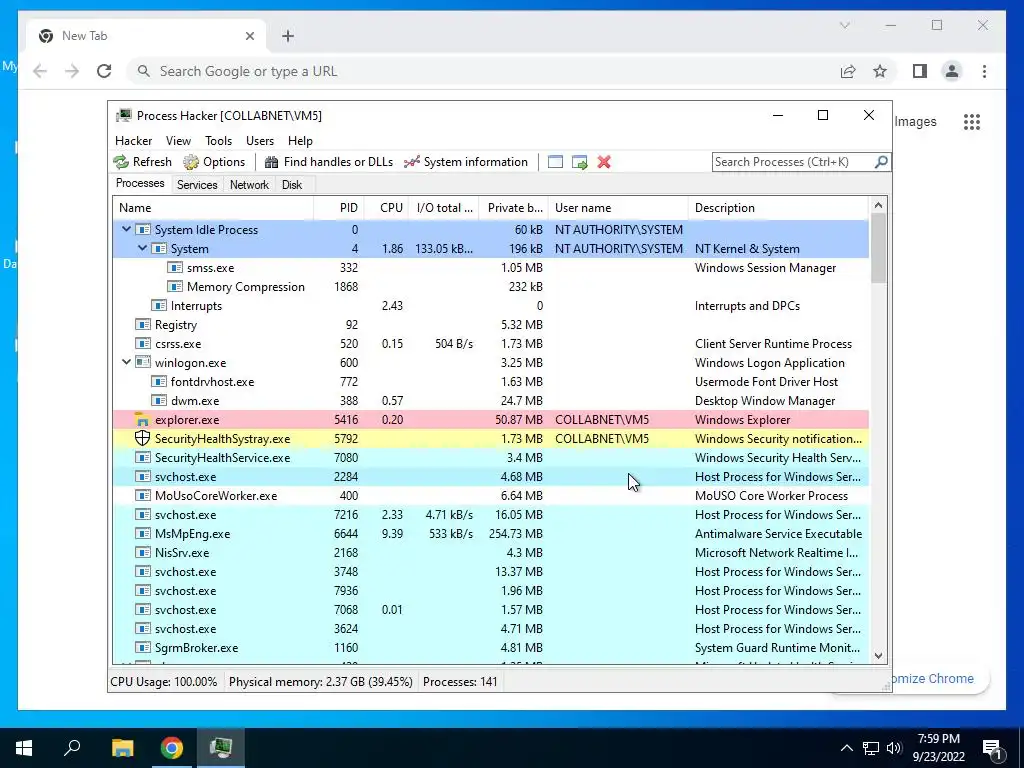1024x768 pixels.
Task: Select the MoUsoCoreWorker.exe row
Action: [x=491, y=496]
